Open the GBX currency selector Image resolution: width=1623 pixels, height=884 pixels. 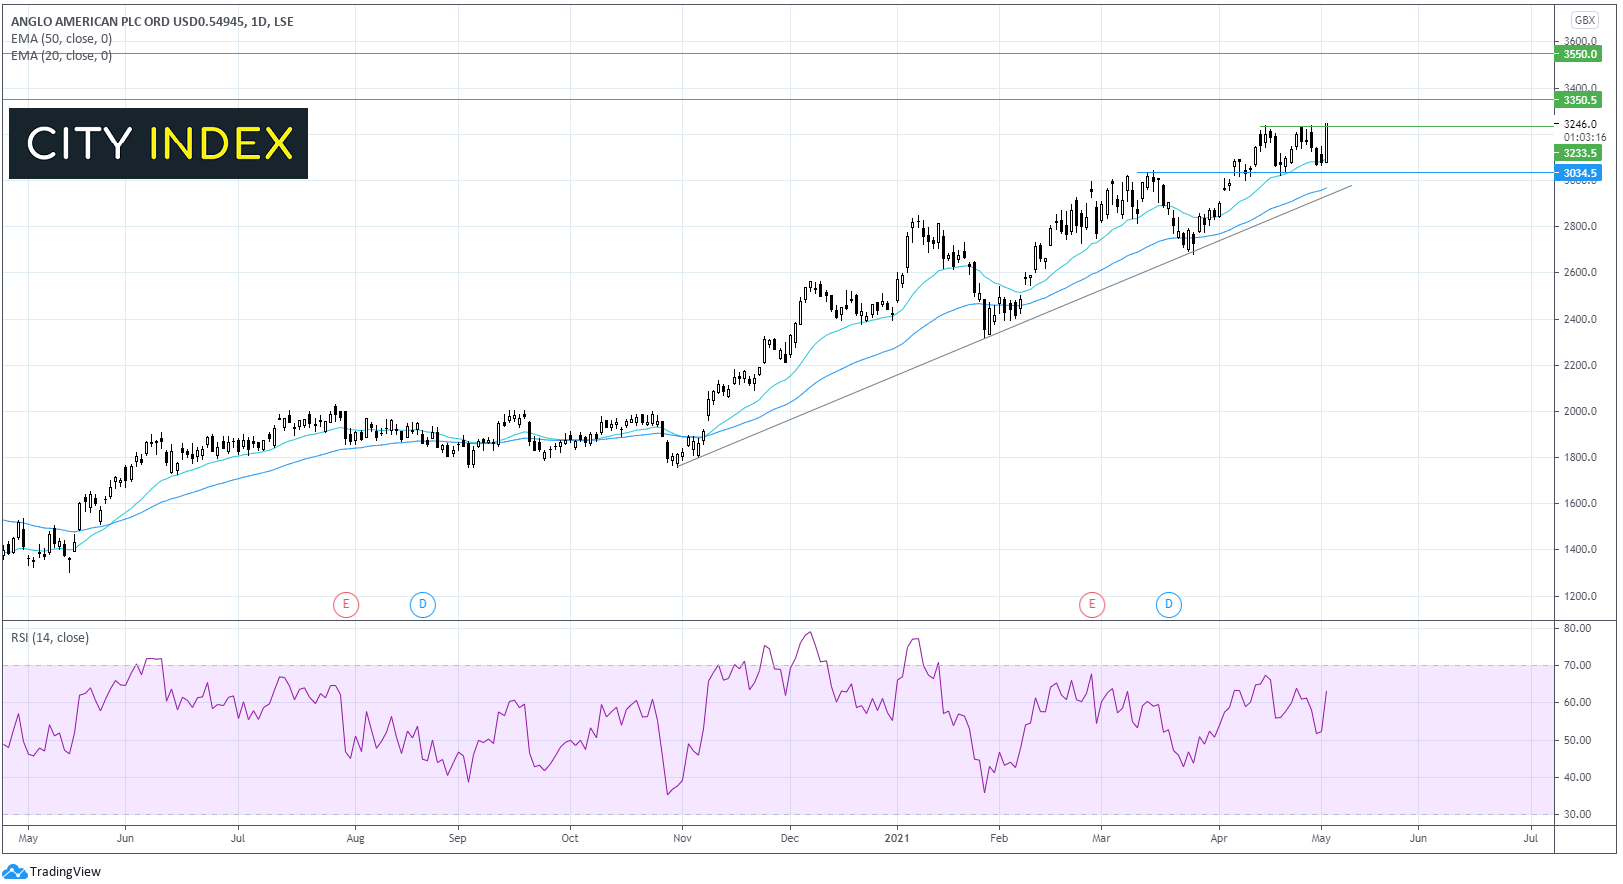1584,20
